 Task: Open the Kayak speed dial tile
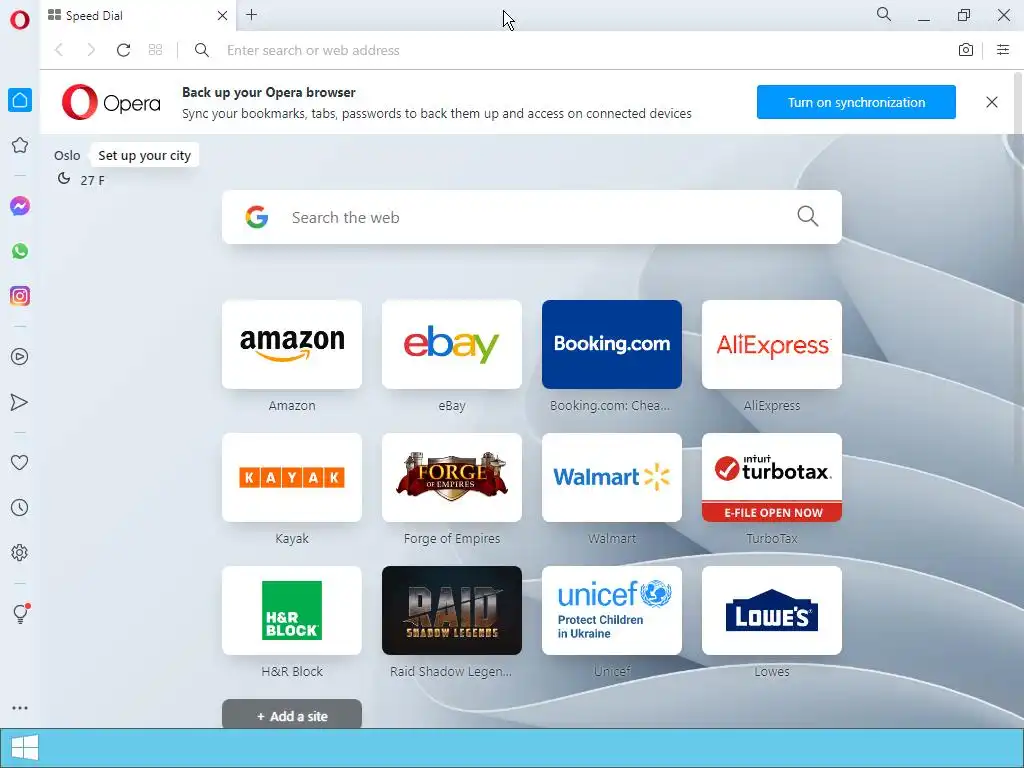[292, 477]
